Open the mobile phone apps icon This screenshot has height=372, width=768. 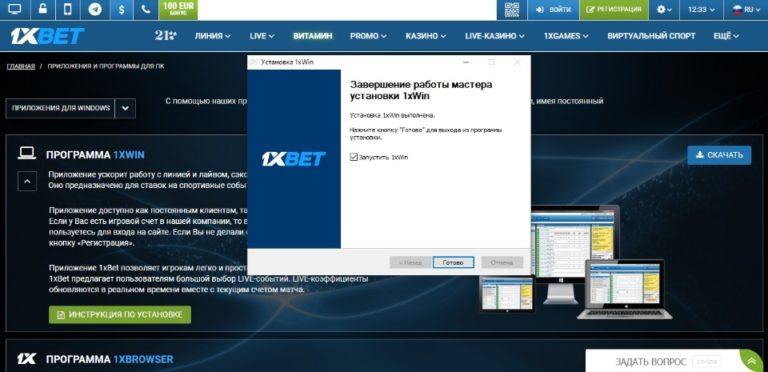coord(69,9)
